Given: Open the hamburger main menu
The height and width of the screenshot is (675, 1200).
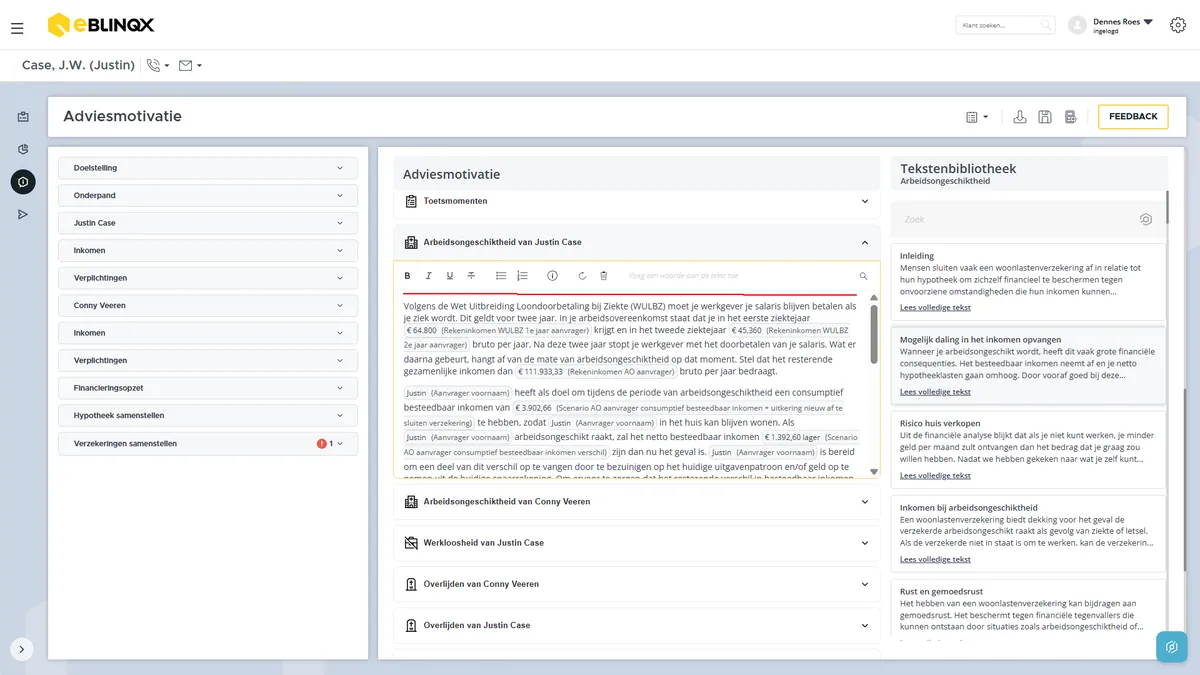Looking at the screenshot, I should pos(17,28).
